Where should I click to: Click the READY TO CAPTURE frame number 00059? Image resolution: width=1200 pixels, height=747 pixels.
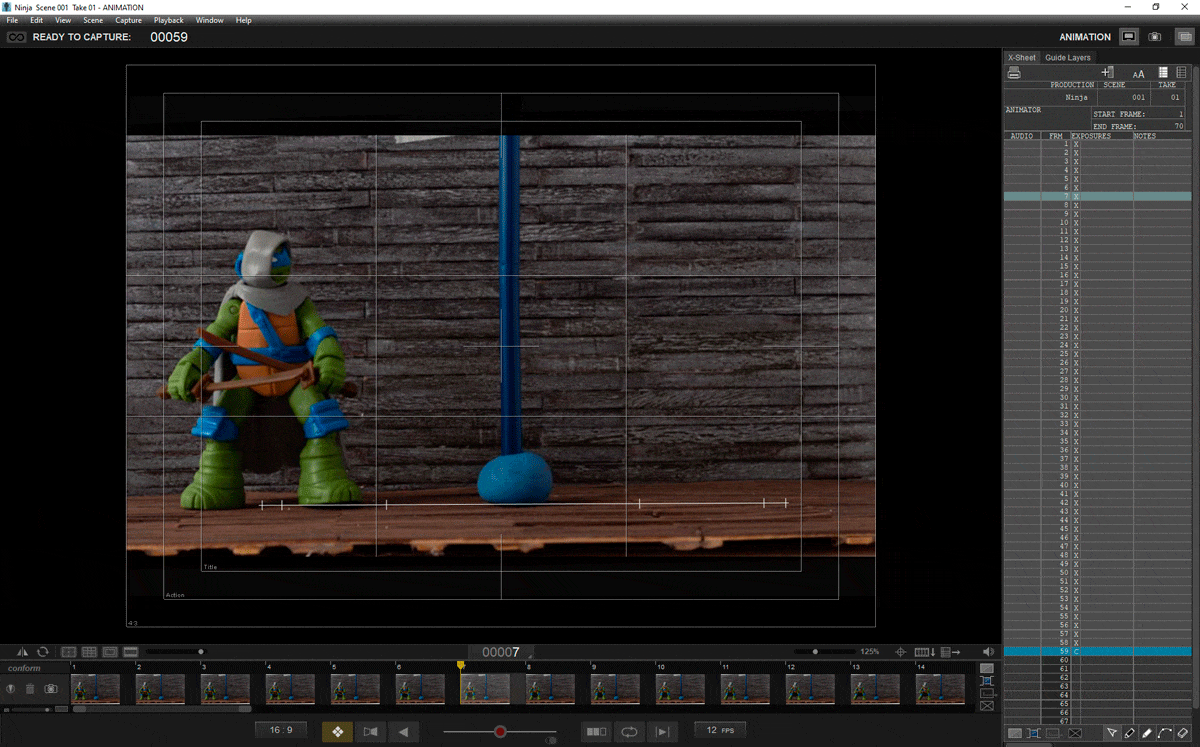coord(169,37)
